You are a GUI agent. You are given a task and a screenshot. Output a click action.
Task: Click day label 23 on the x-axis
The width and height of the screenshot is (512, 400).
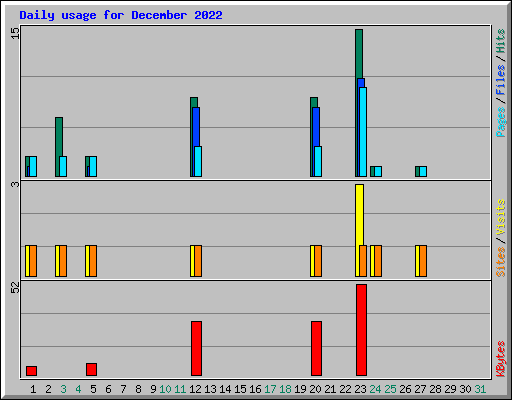(360, 389)
